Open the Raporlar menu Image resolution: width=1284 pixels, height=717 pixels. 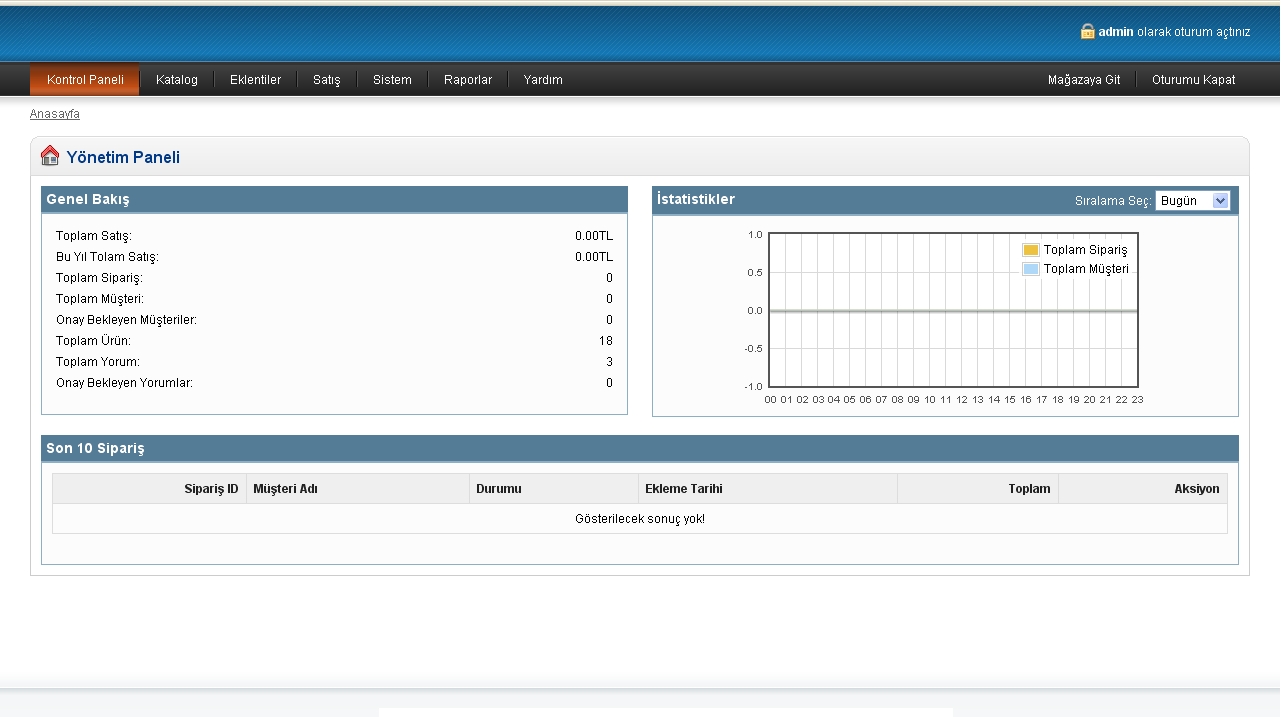(x=468, y=80)
